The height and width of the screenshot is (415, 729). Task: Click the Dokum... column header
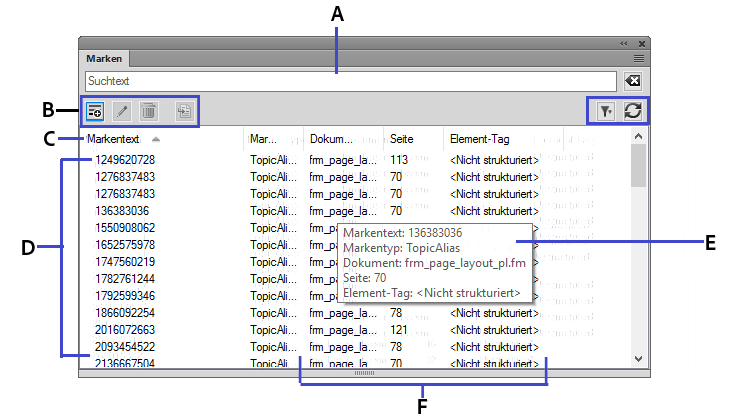332,139
